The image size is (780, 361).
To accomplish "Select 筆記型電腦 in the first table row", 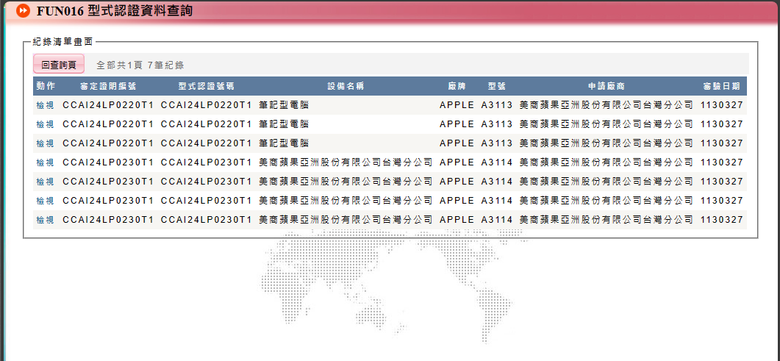I will (x=284, y=105).
